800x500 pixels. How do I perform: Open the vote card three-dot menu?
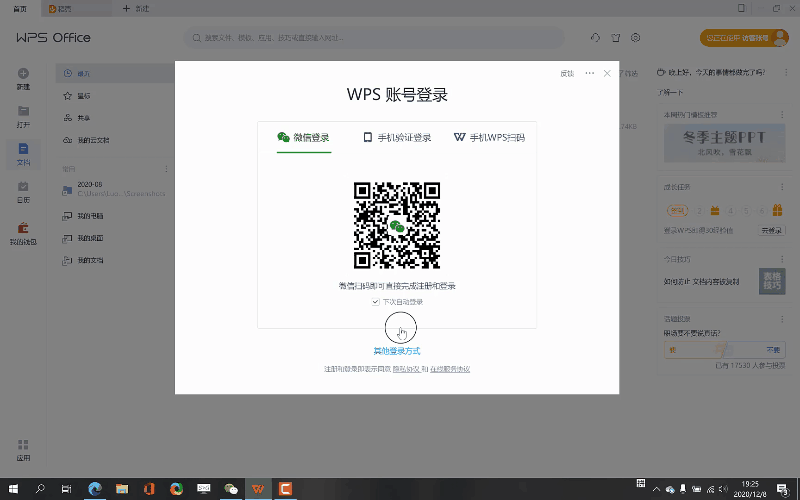point(782,319)
